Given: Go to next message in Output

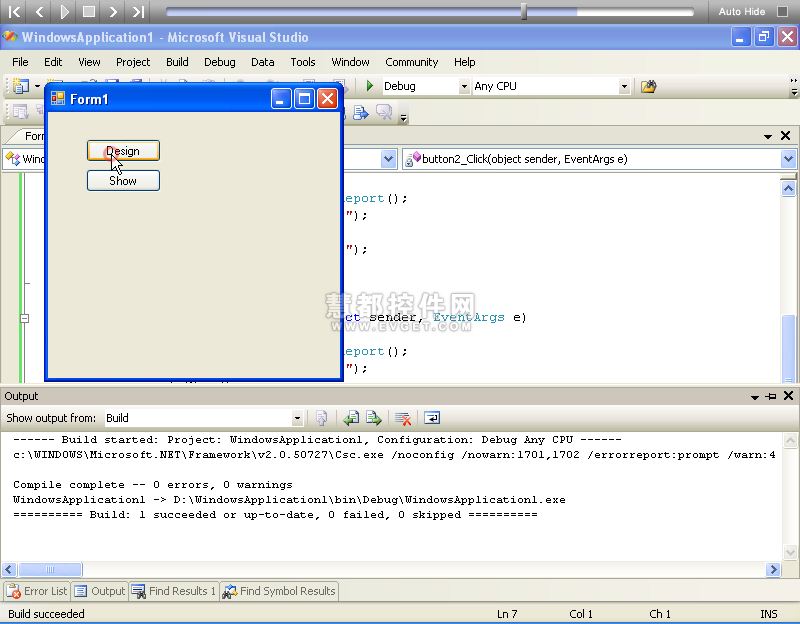Looking at the screenshot, I should (373, 418).
